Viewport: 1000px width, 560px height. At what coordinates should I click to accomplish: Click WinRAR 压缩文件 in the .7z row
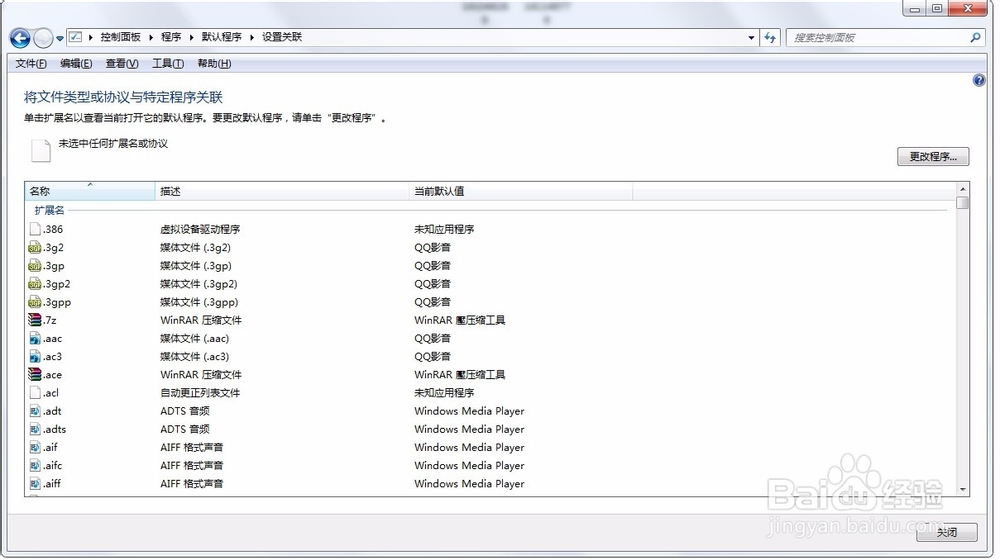(201, 320)
